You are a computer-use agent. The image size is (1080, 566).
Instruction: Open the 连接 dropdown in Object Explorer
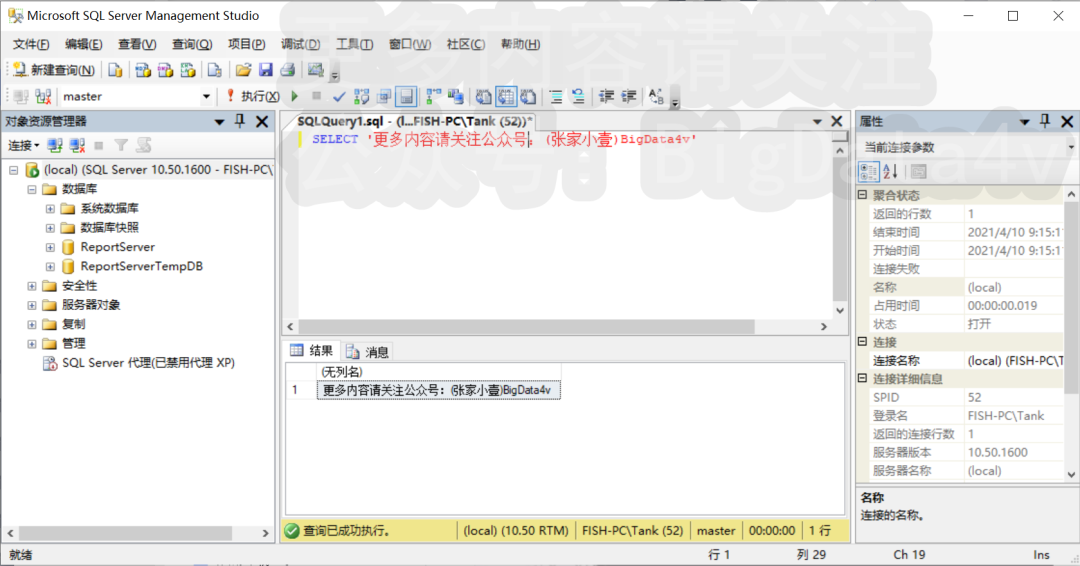pos(23,145)
